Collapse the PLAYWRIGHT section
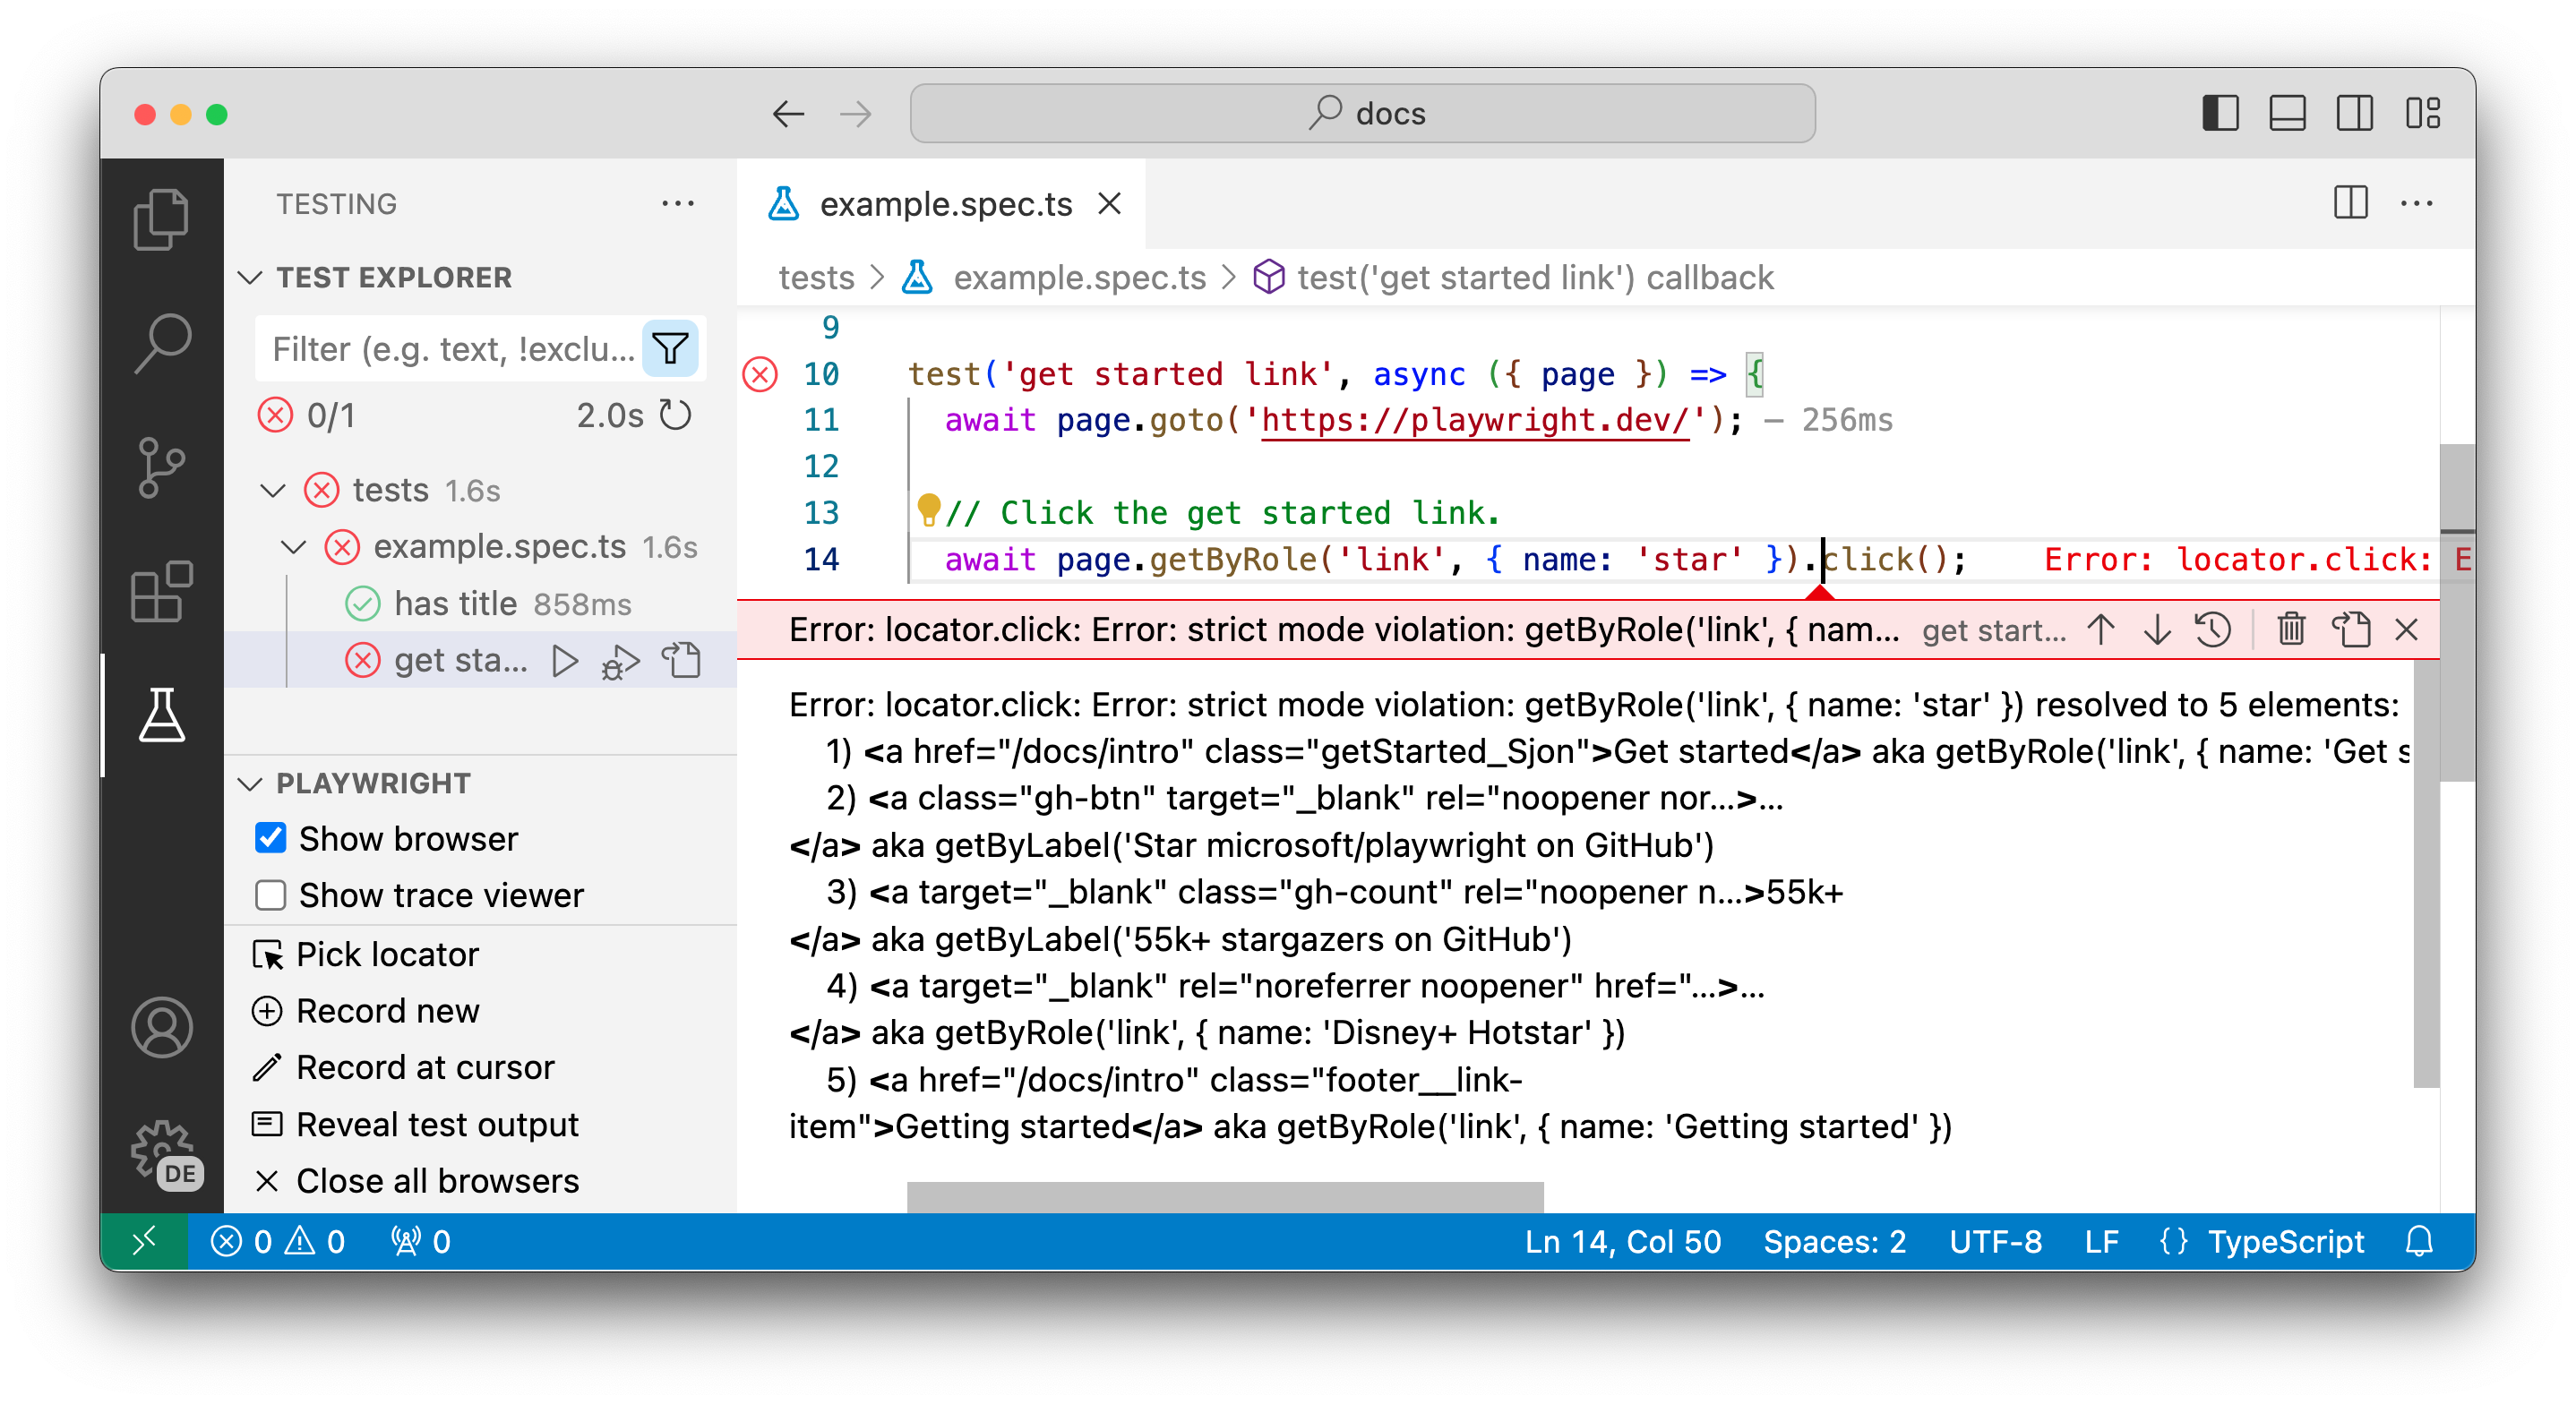This screenshot has width=2576, height=1404. [x=250, y=783]
